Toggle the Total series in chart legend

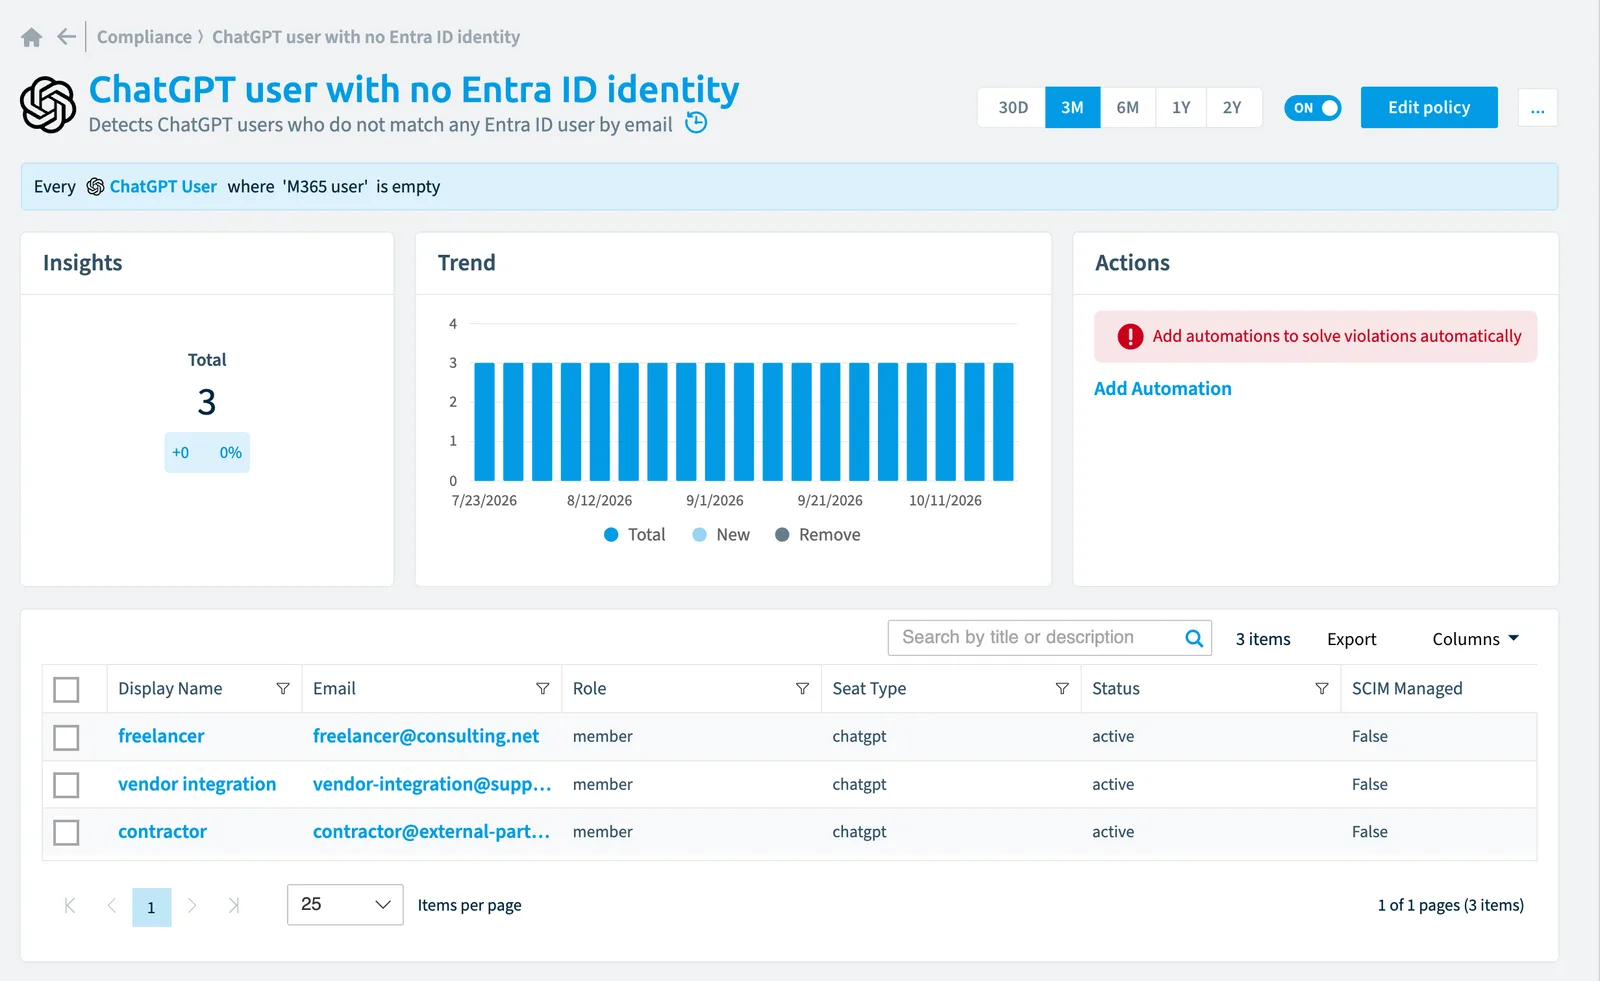tap(634, 535)
